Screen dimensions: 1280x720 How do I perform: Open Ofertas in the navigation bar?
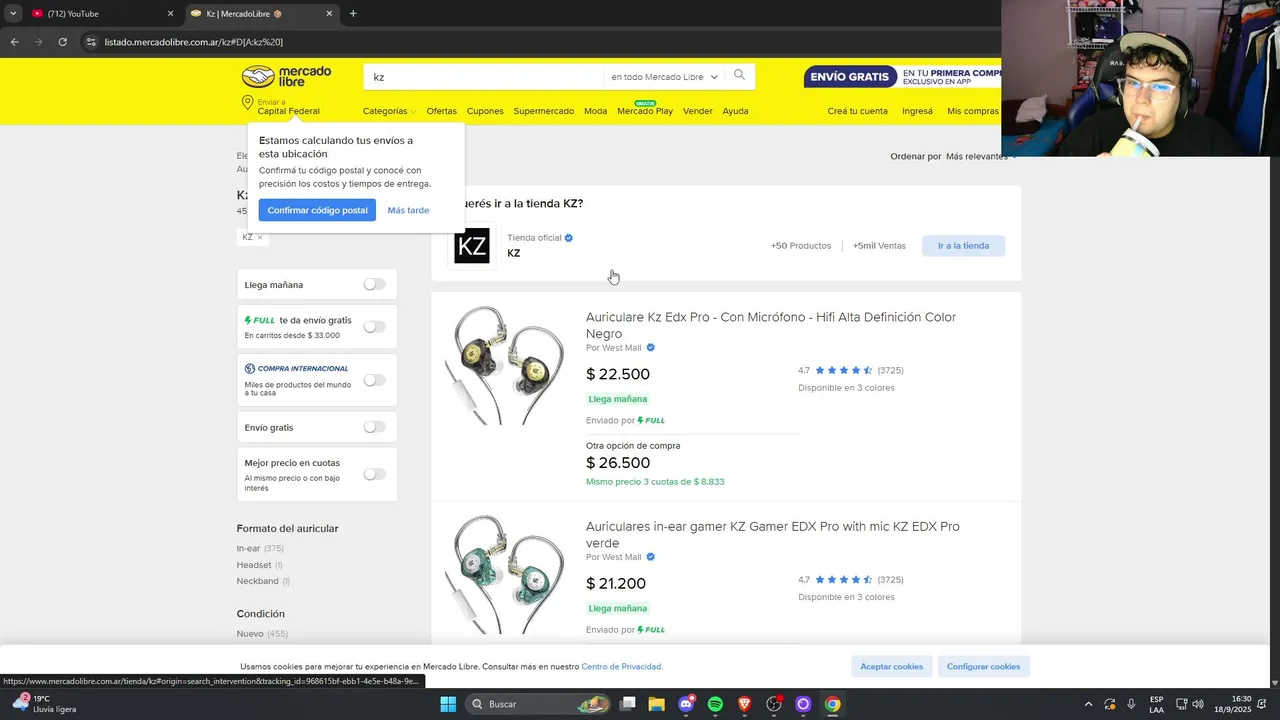point(441,111)
